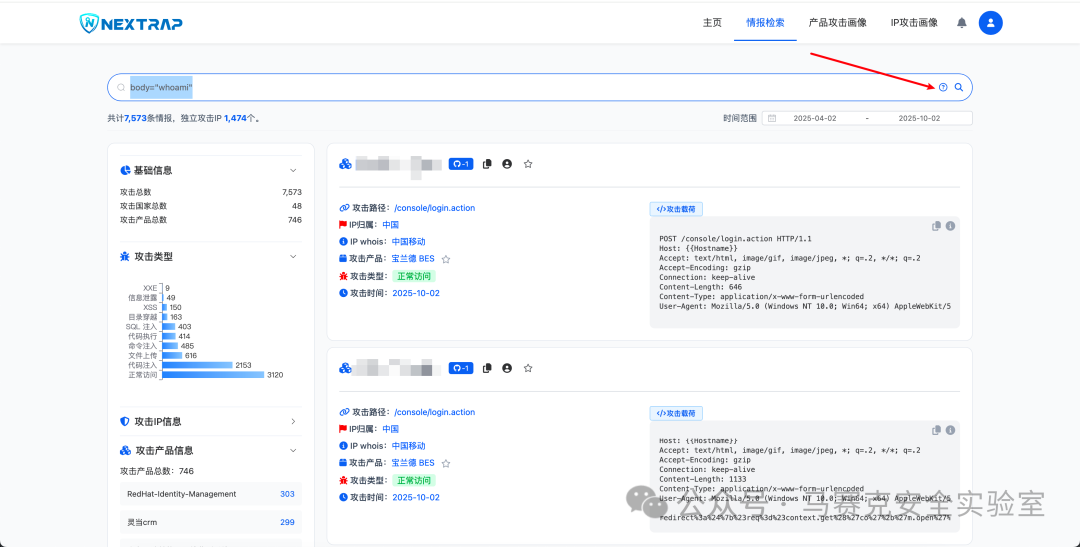Click 正常访问 tag in top card
This screenshot has height=547, width=1080.
[414, 276]
